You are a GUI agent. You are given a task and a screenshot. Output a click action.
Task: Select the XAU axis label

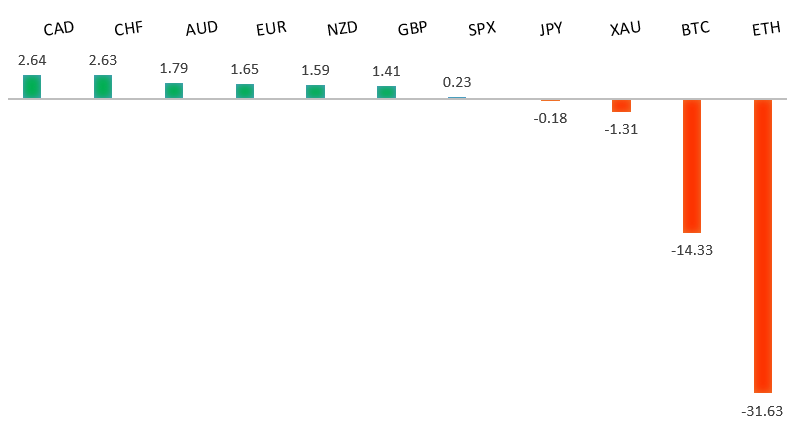pyautogui.click(x=625, y=28)
